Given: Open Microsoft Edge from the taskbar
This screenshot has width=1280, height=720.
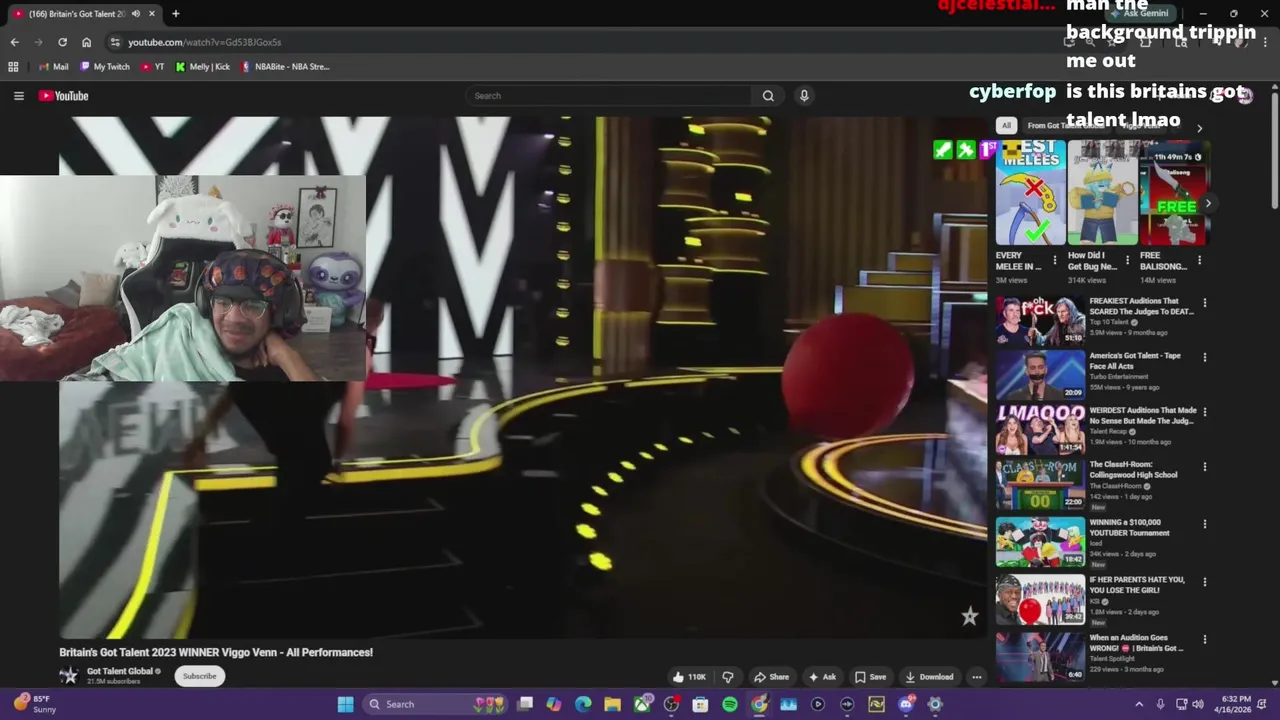Looking at the screenshot, I should click(583, 704).
